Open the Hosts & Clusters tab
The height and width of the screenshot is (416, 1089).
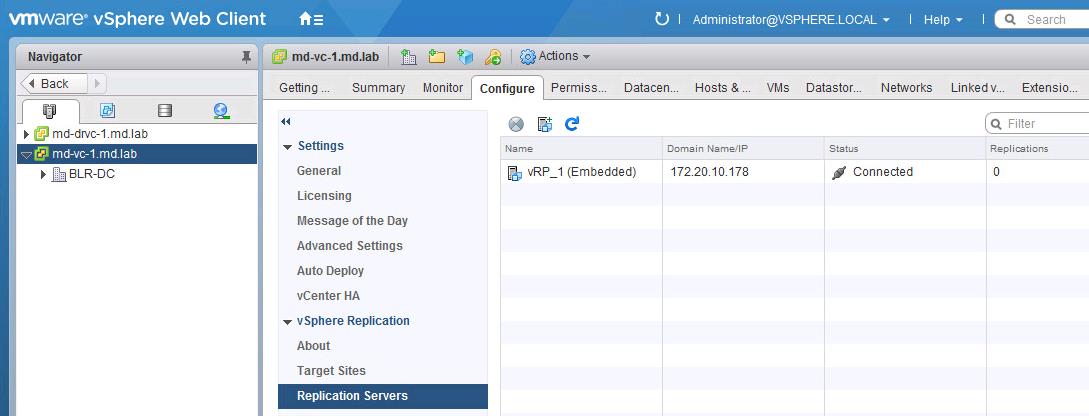coord(723,88)
